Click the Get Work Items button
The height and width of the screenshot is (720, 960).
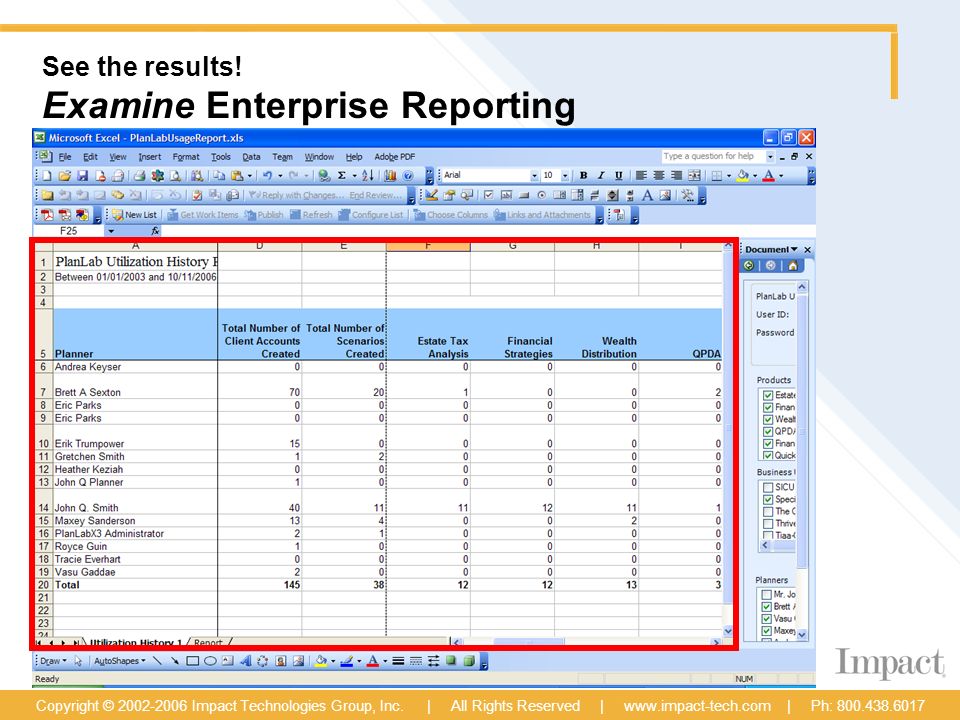203,215
